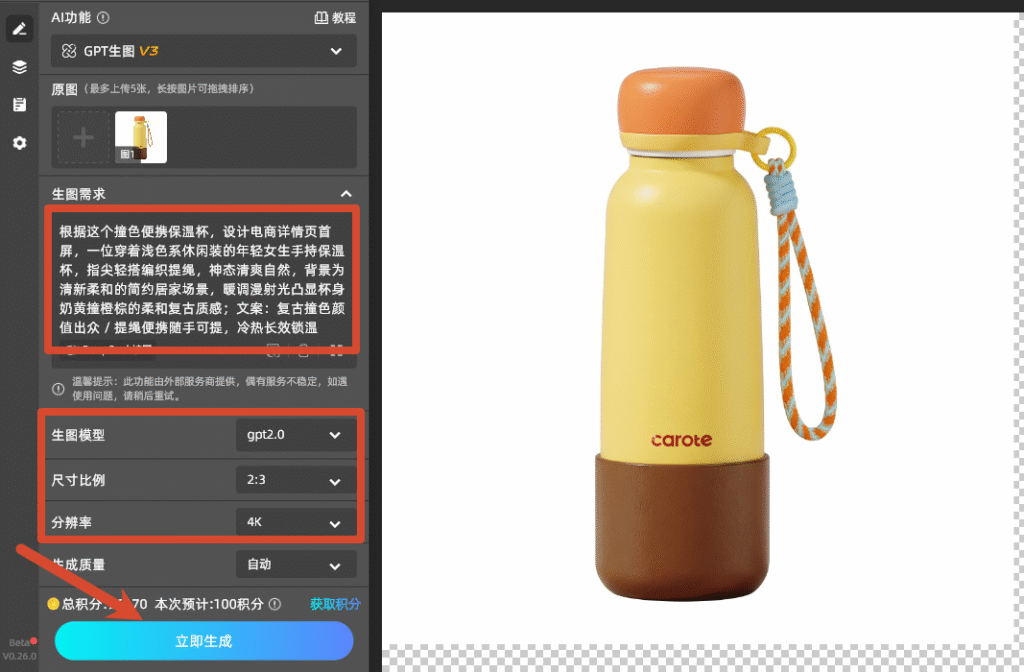Click the V0.26.0 version label
The image size is (1024, 672).
[20, 656]
